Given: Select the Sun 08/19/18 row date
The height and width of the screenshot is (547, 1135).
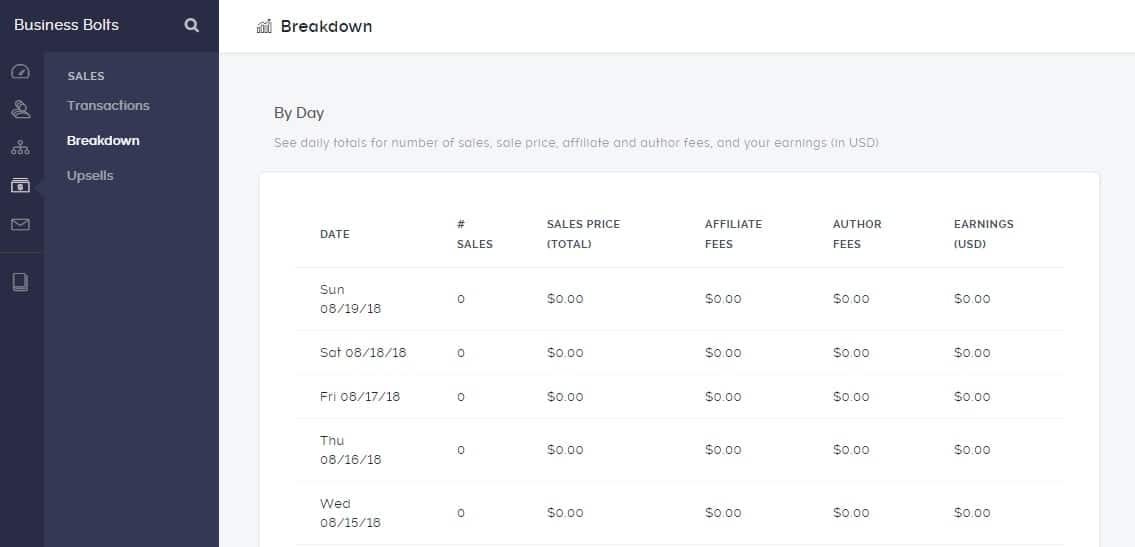Looking at the screenshot, I should pyautogui.click(x=350, y=299).
